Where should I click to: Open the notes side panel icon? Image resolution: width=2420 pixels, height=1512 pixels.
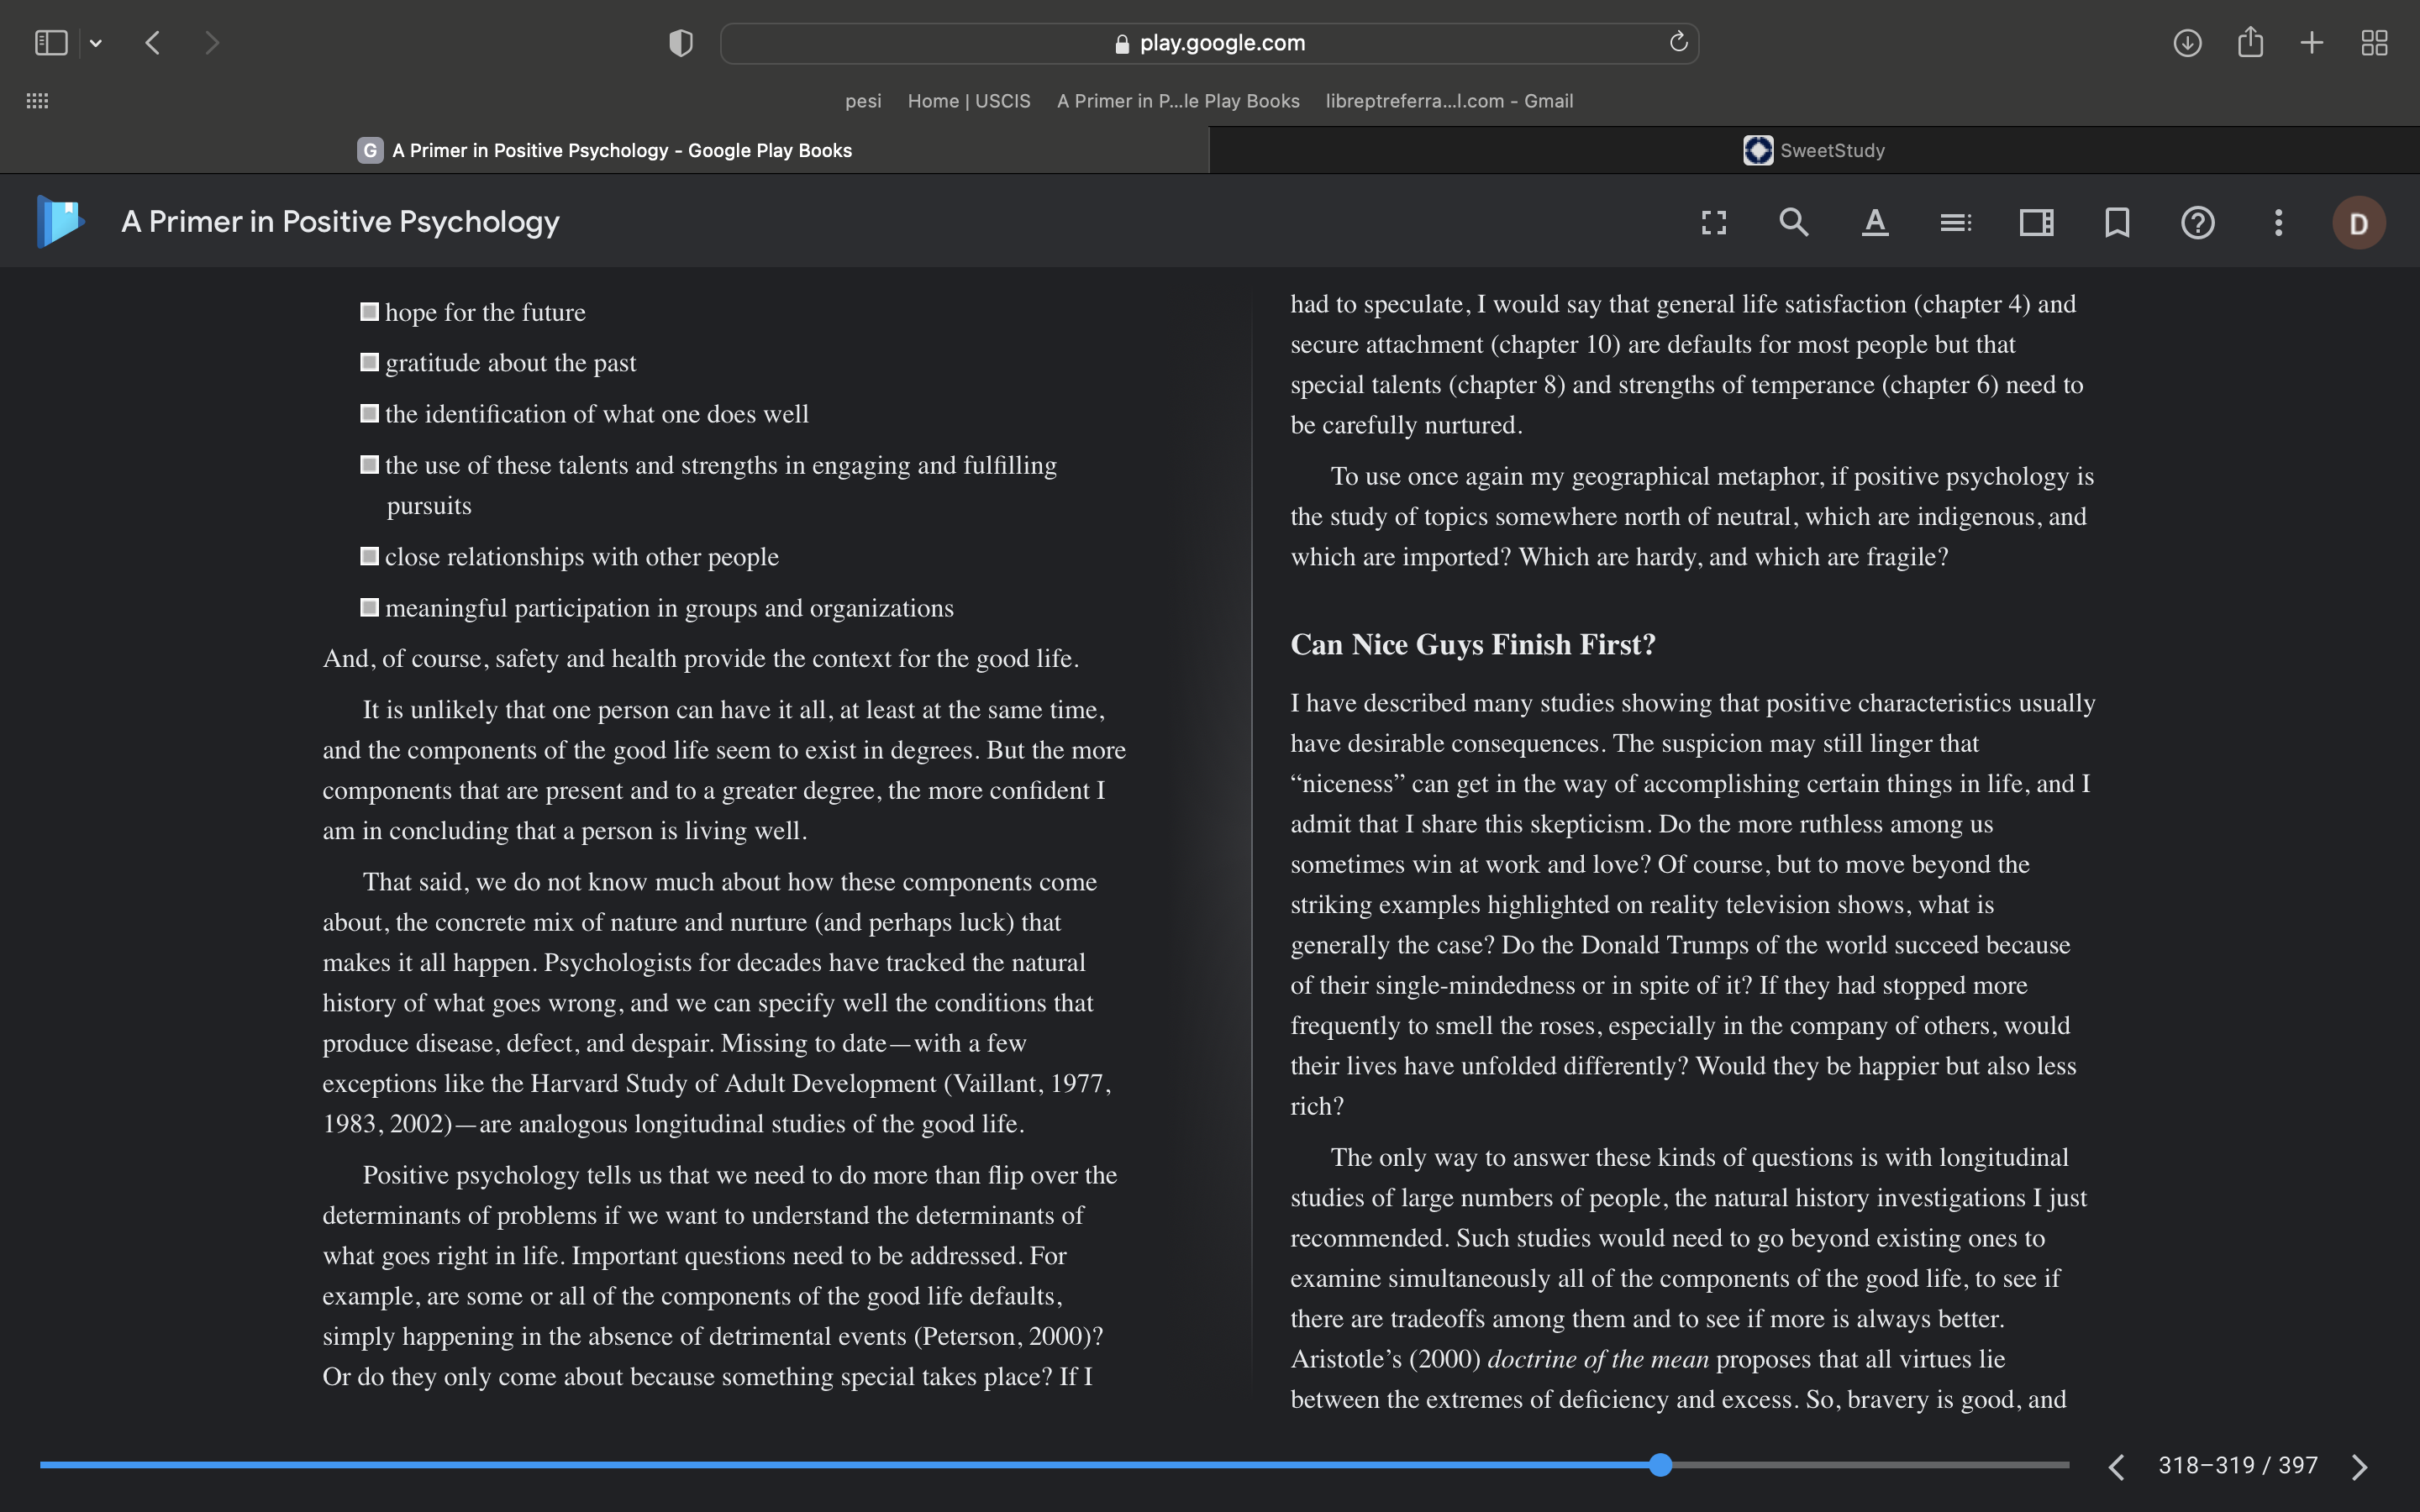click(x=2036, y=222)
